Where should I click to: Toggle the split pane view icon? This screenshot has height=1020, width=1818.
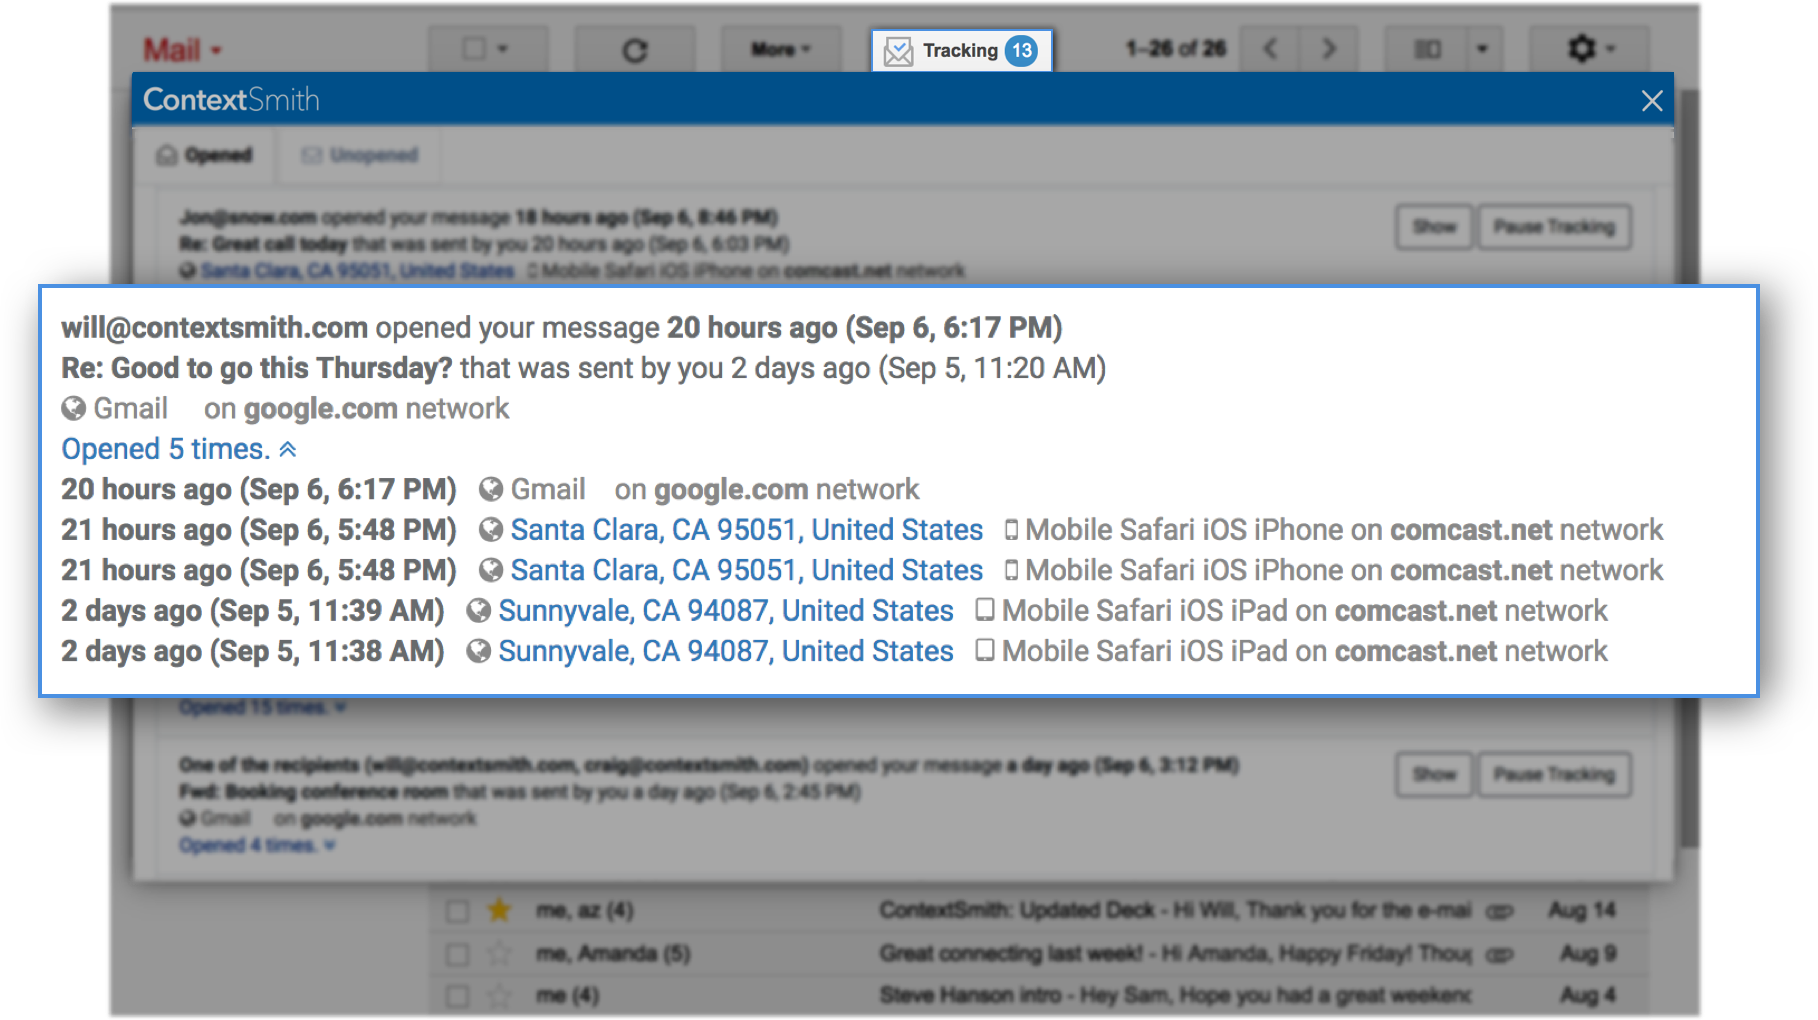tap(1427, 48)
